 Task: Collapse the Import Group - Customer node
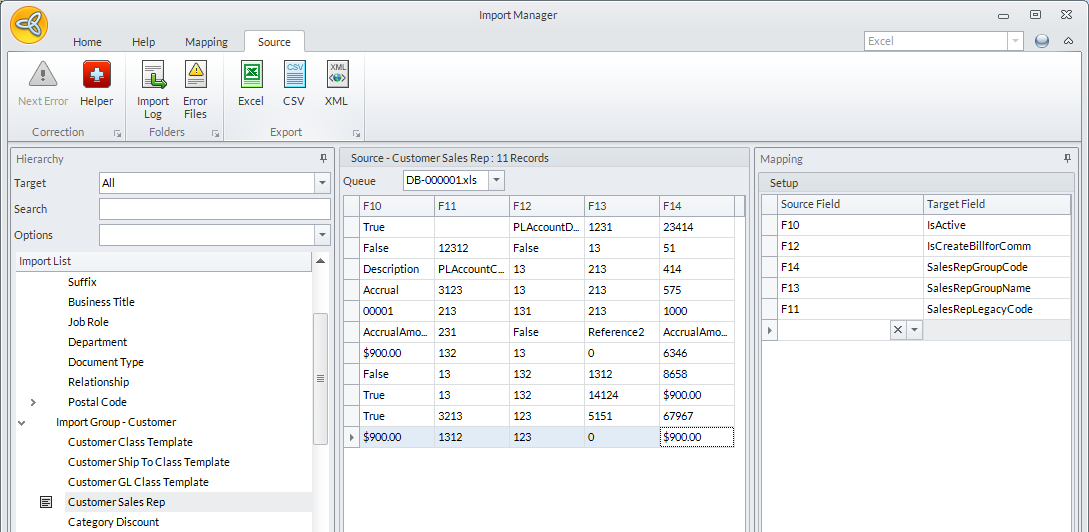(x=22, y=422)
